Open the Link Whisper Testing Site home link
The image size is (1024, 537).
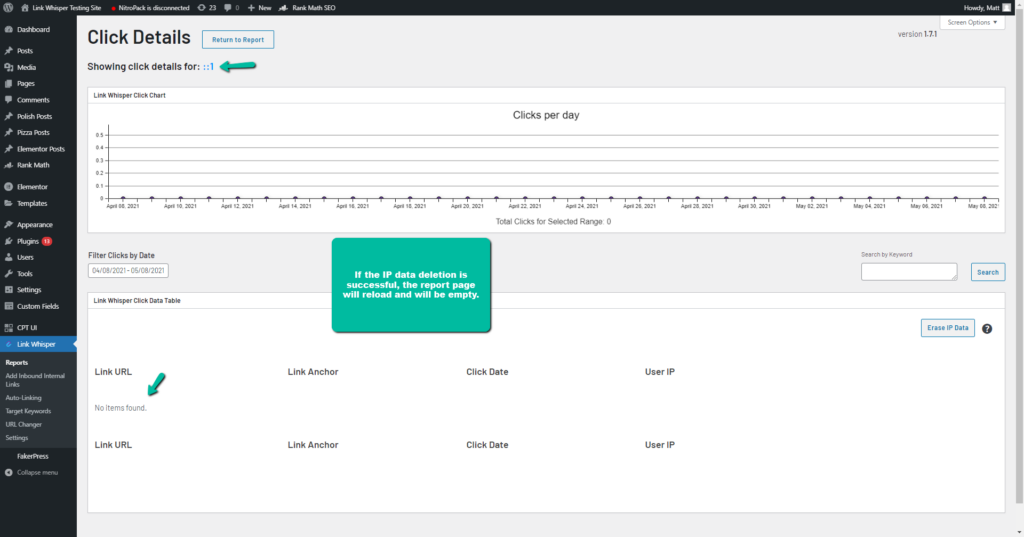[x=61, y=8]
